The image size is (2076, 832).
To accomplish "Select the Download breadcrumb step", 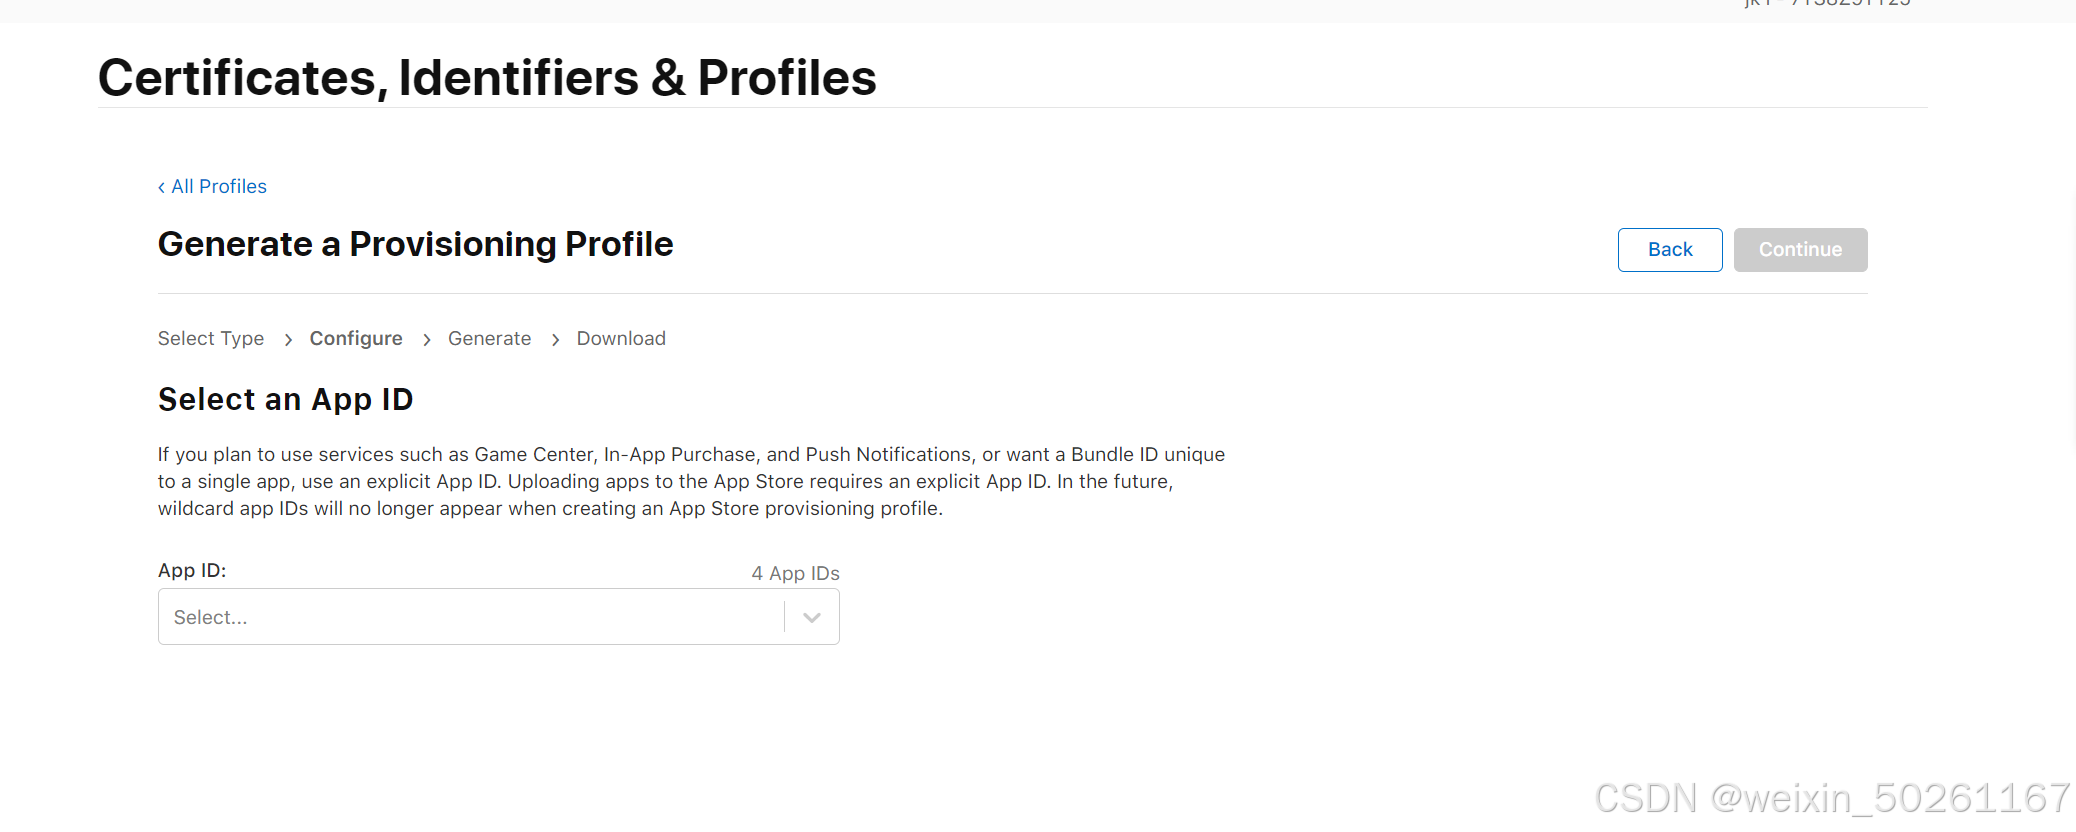I will click(621, 339).
